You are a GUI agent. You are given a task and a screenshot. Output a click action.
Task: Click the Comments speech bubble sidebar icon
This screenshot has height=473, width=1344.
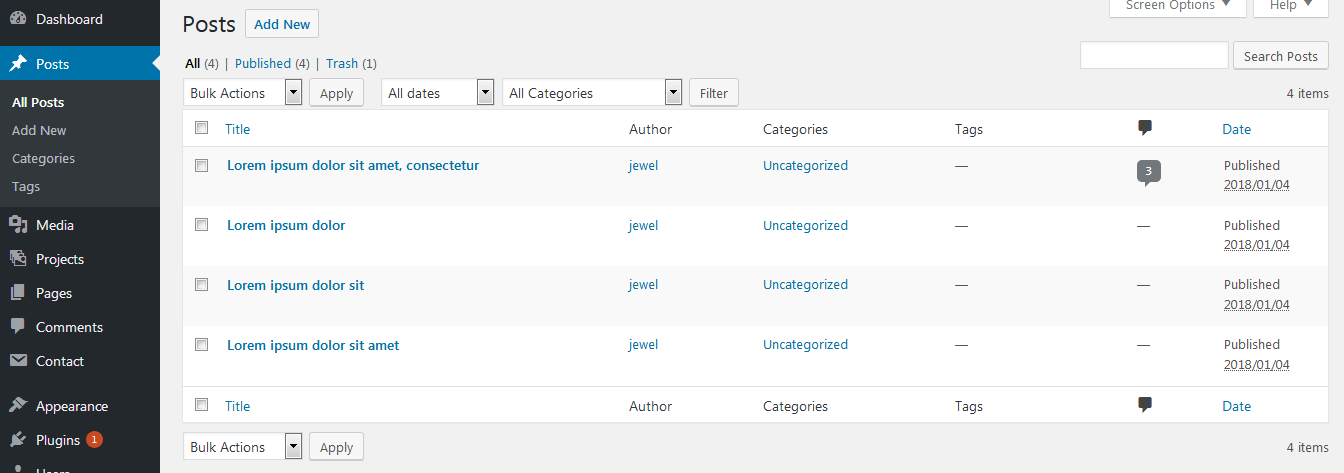pos(18,327)
